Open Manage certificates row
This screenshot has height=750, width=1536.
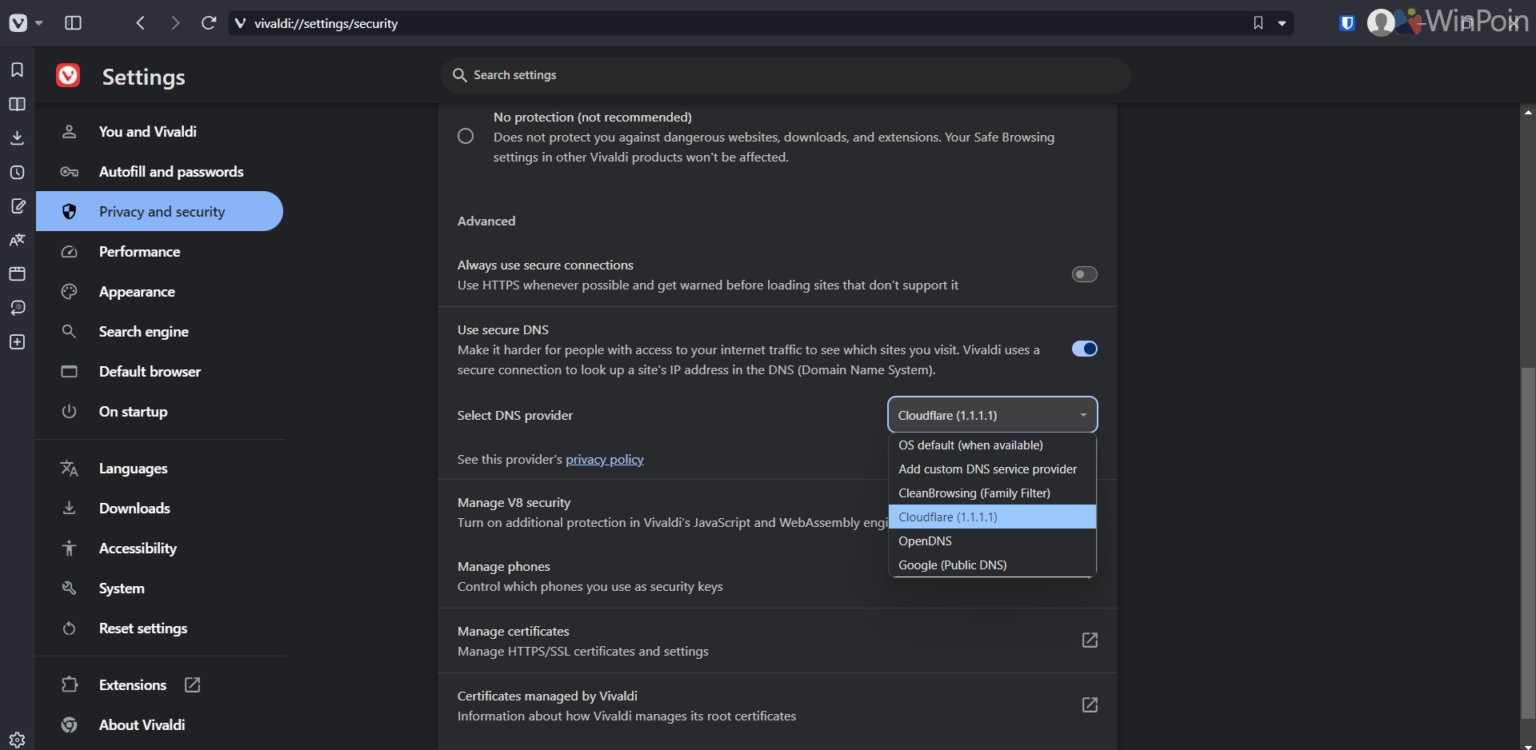pyautogui.click(x=778, y=641)
